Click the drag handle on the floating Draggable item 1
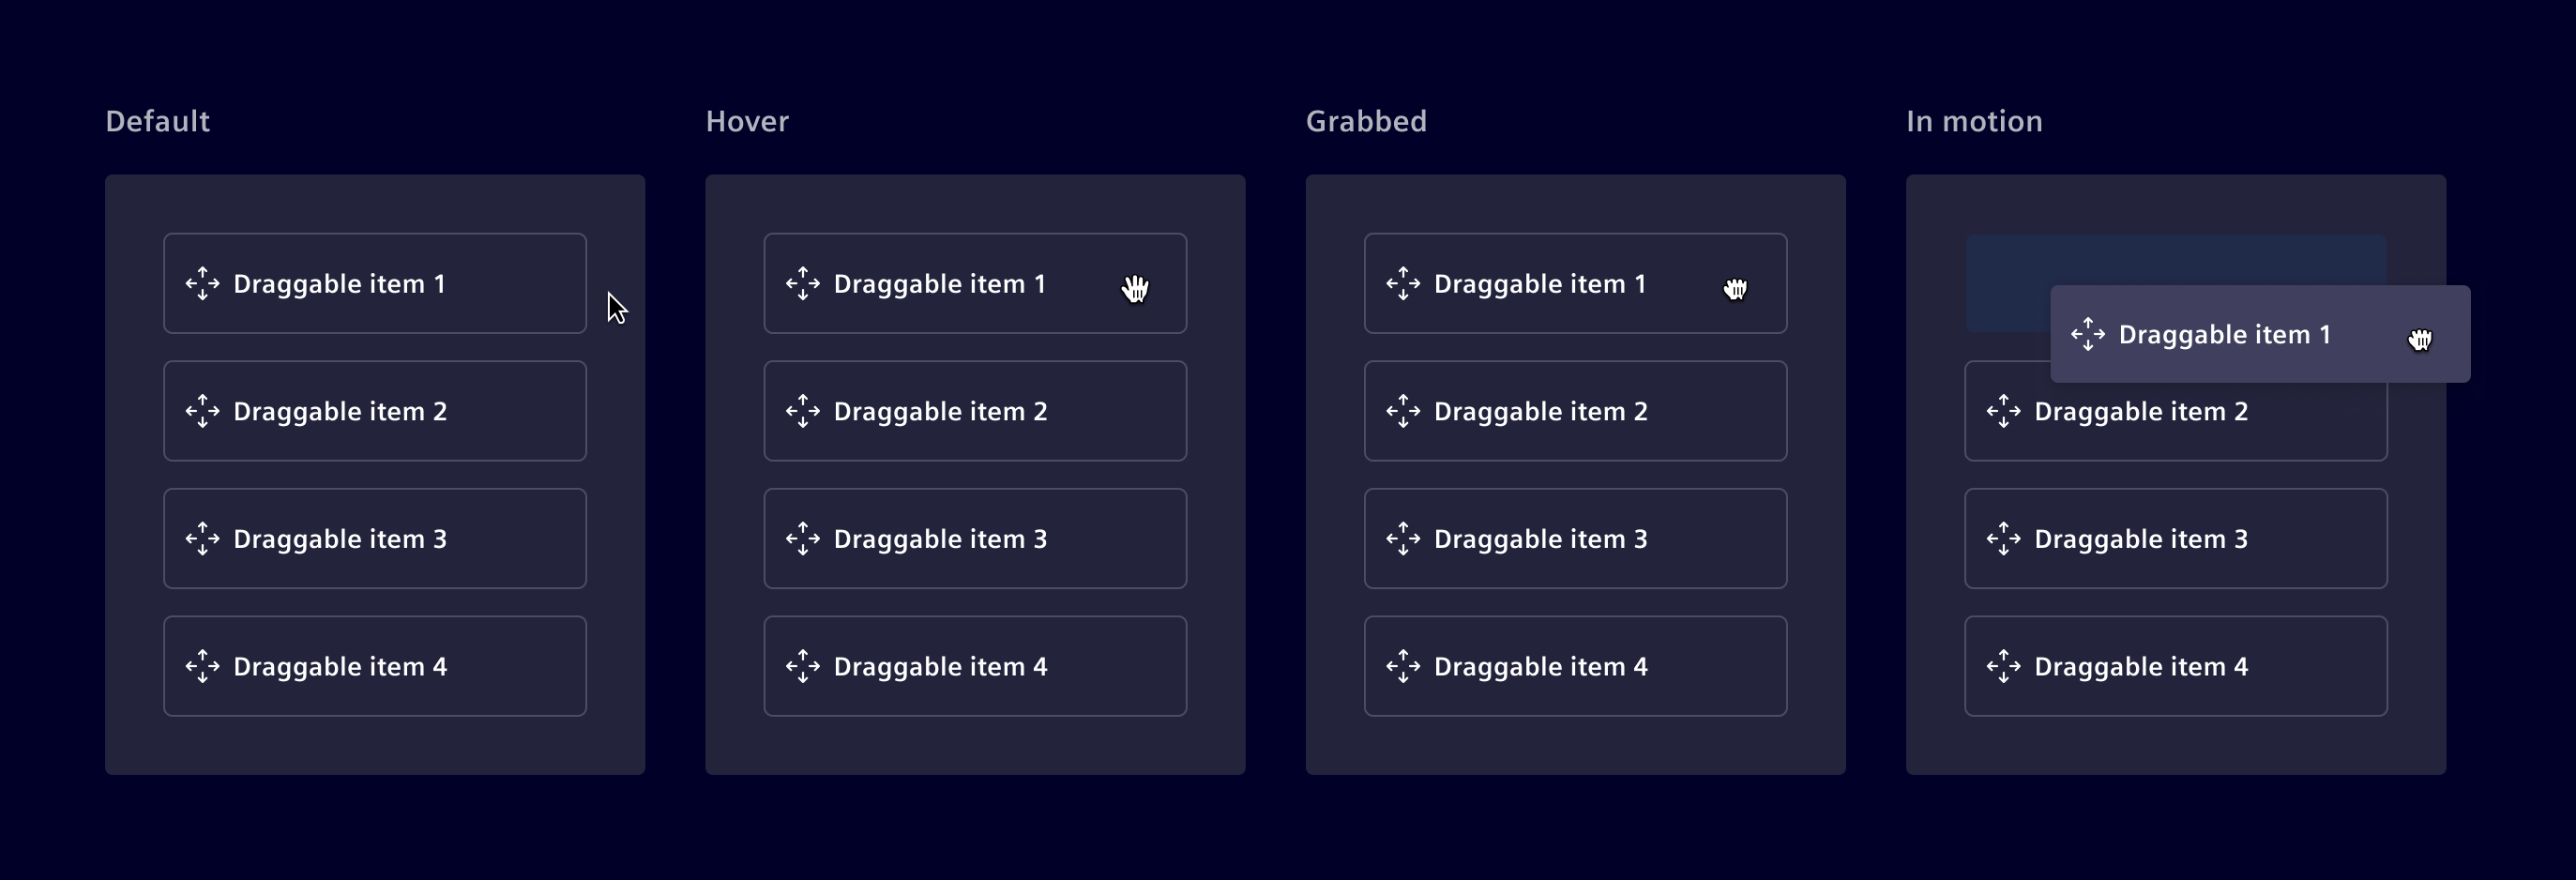Image resolution: width=2576 pixels, height=880 pixels. [x=2090, y=335]
